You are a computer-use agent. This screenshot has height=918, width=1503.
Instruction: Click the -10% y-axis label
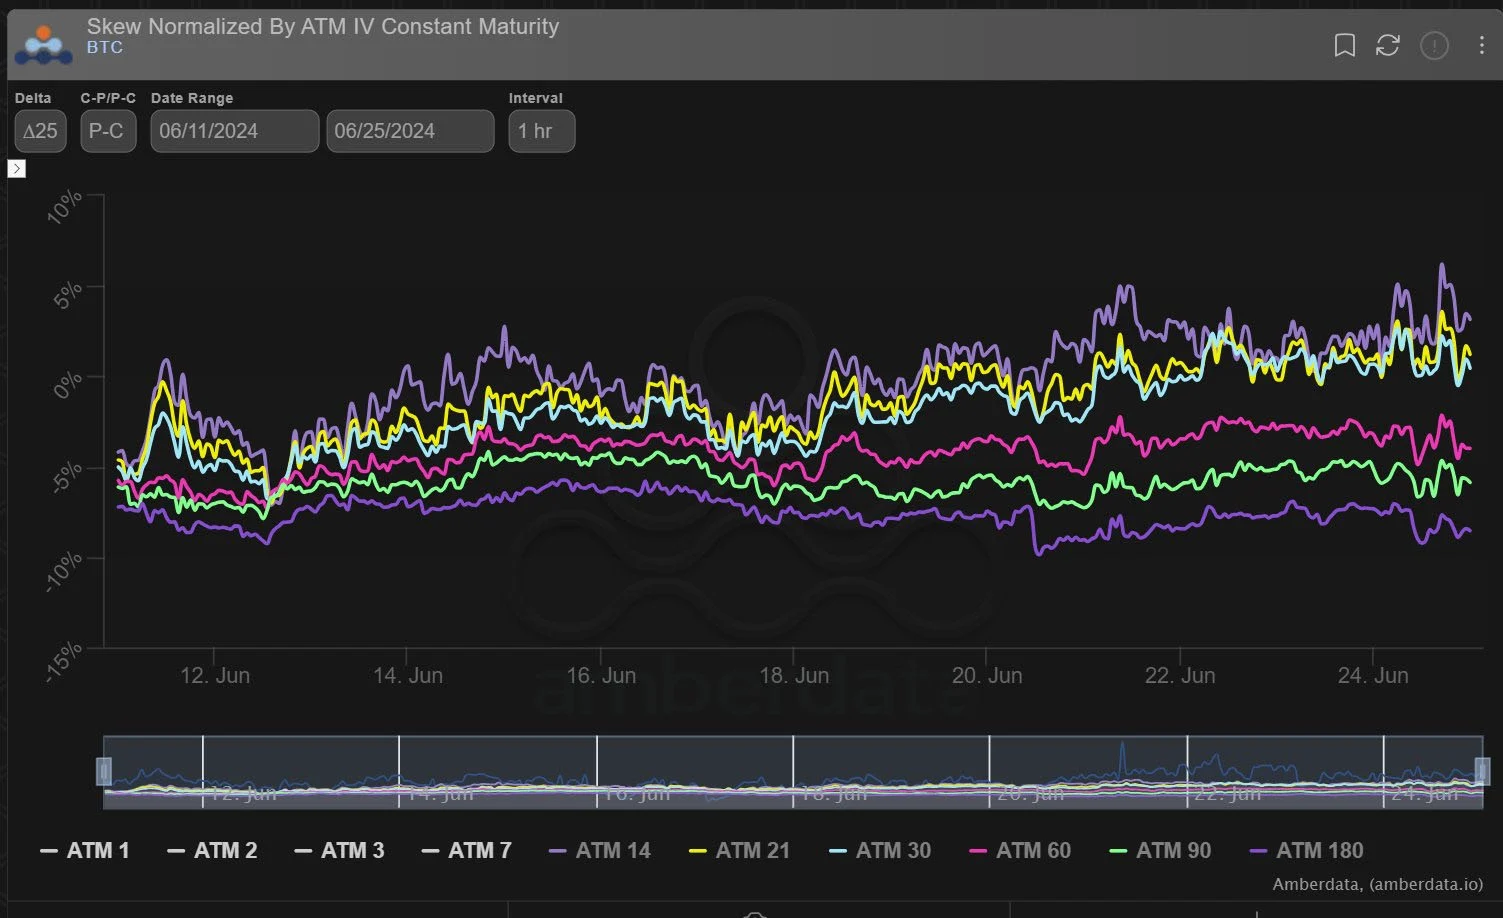tap(64, 572)
